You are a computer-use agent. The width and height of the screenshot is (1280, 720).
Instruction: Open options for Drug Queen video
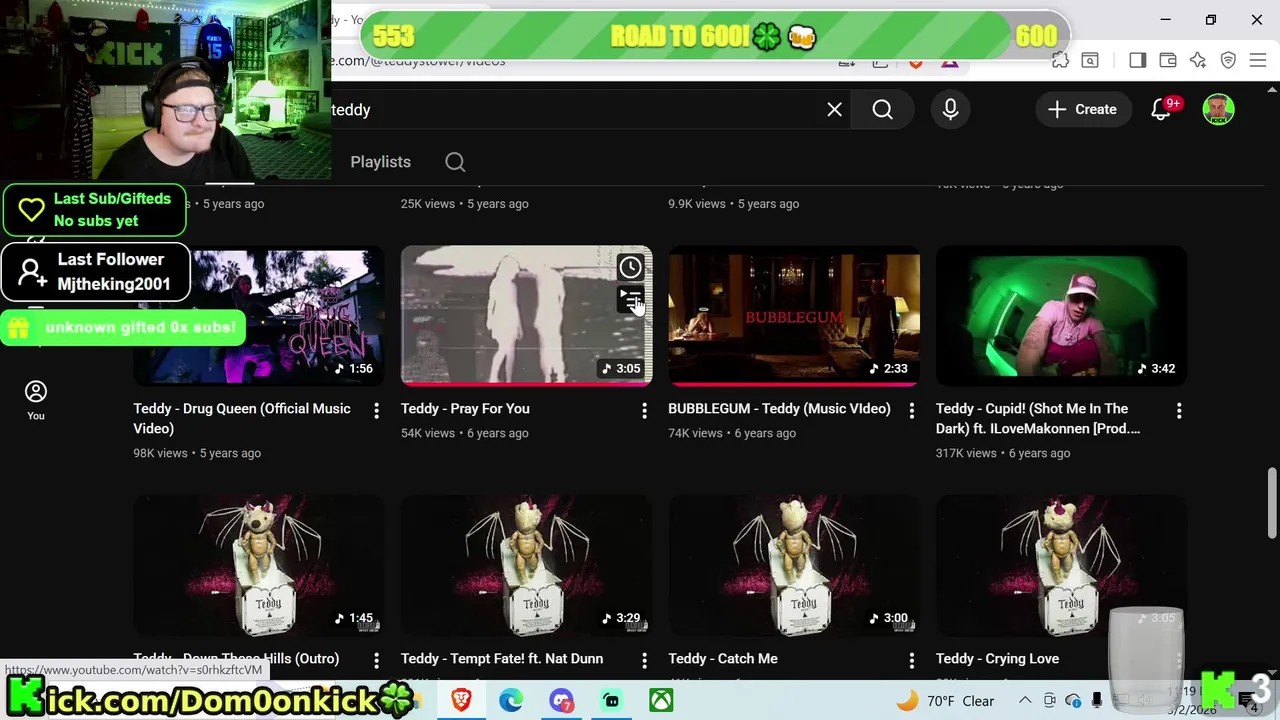click(376, 410)
